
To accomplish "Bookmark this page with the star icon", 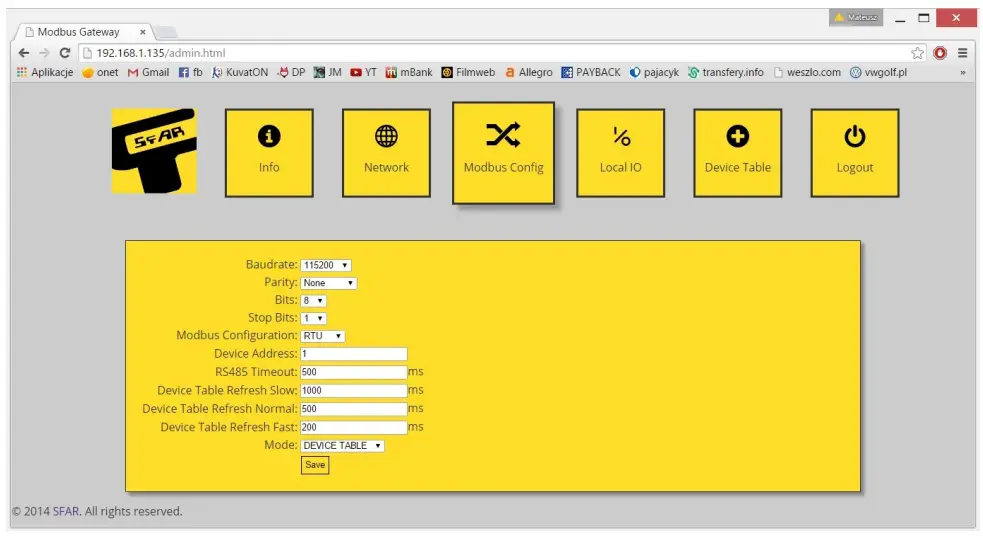I will (x=917, y=53).
